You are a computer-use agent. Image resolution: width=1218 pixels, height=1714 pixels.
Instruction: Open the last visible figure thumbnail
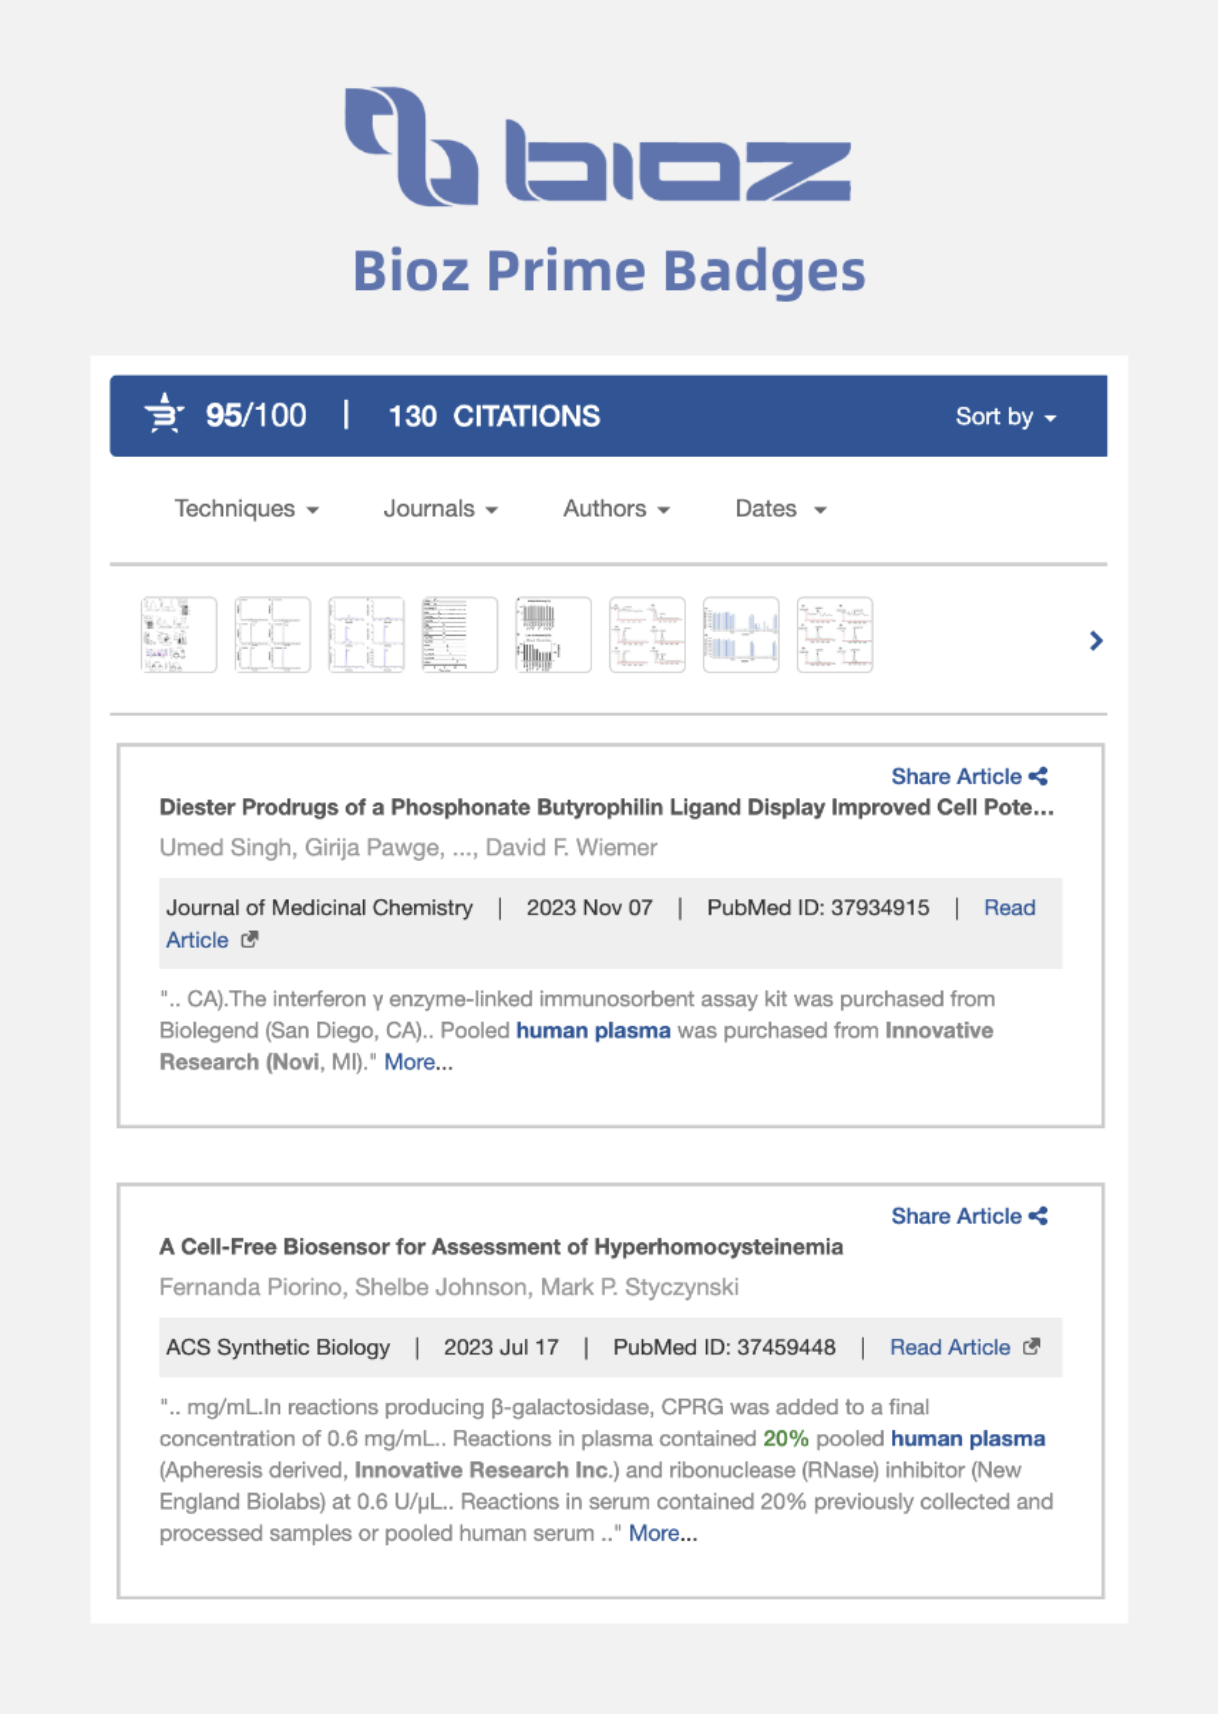tap(835, 635)
